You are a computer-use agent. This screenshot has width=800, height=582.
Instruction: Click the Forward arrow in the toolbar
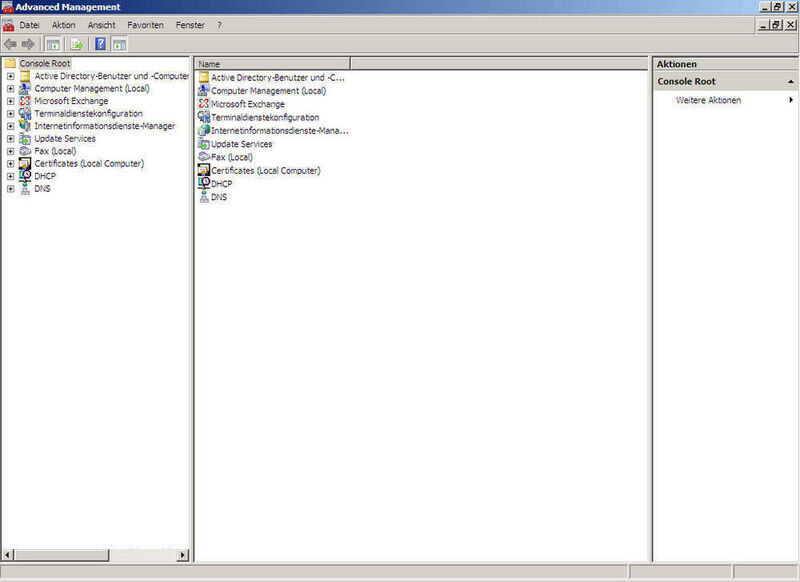28,44
